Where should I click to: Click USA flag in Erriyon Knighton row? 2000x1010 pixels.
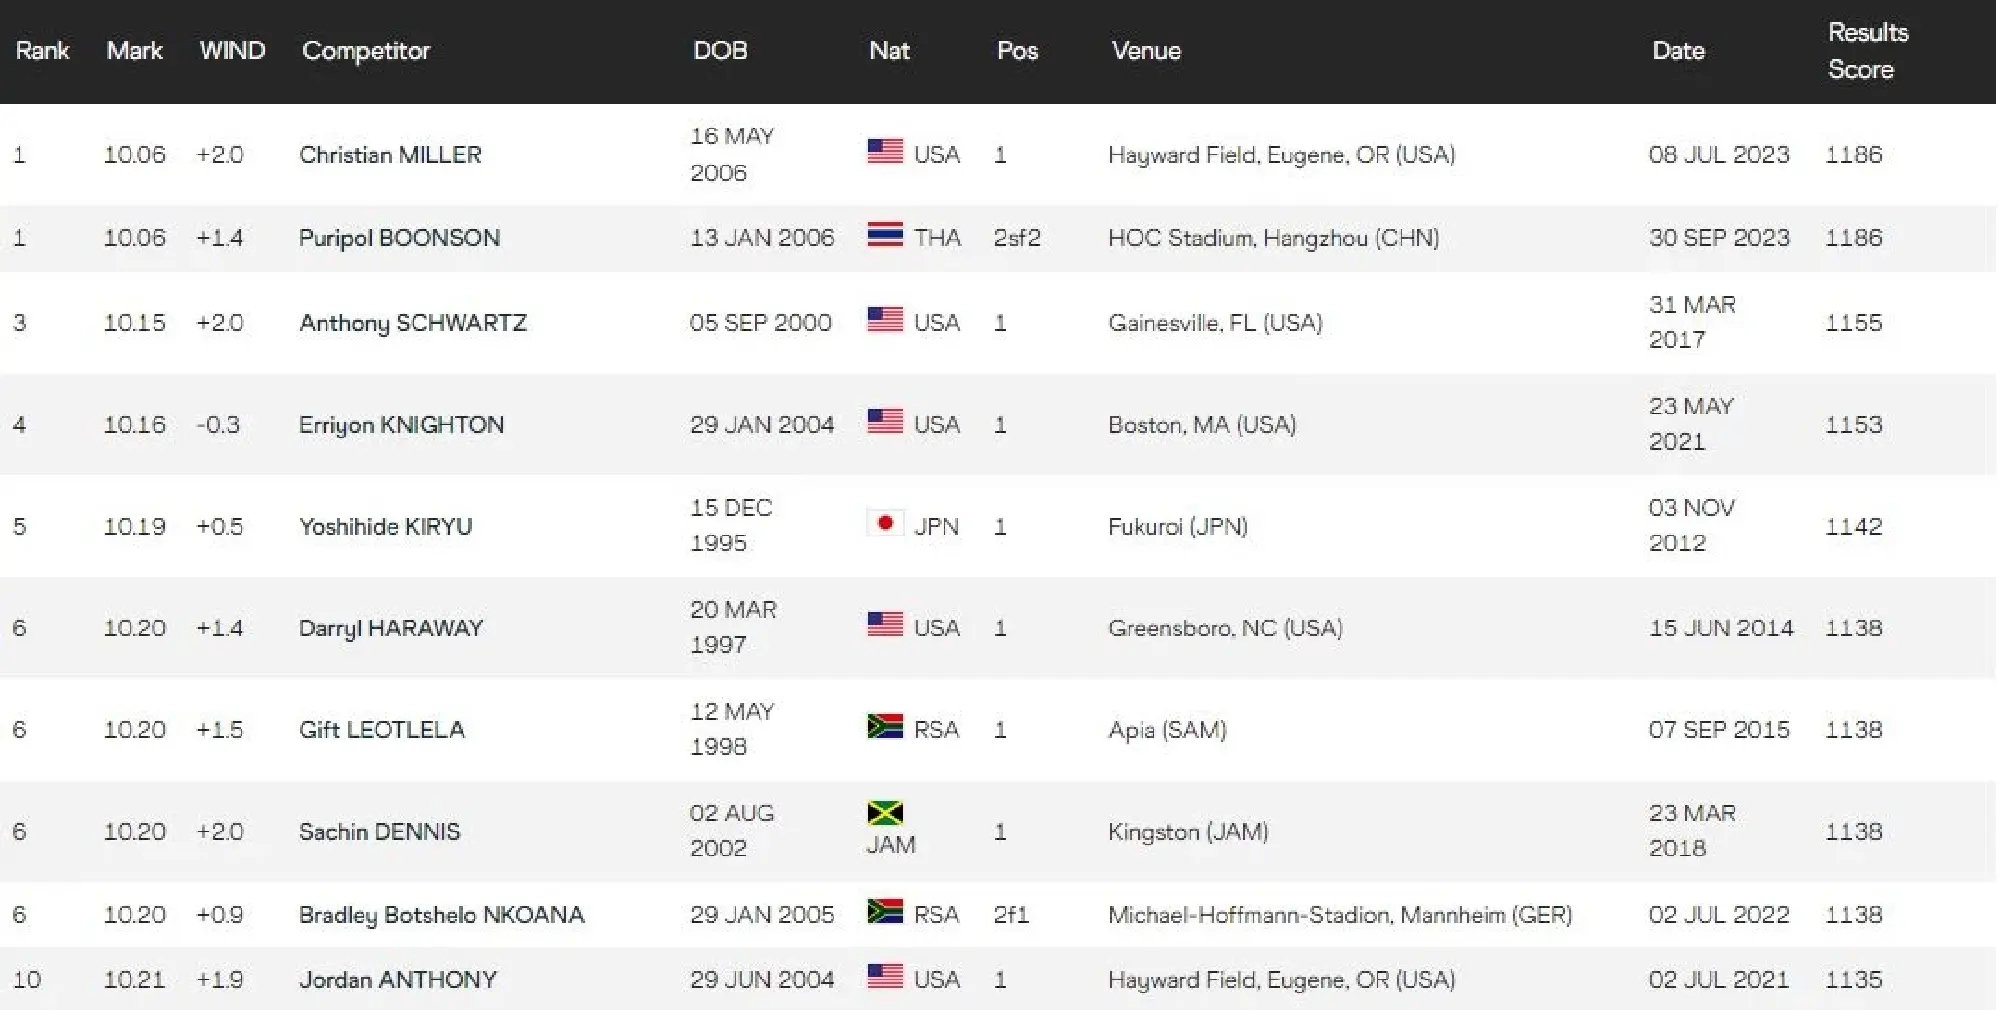885,422
